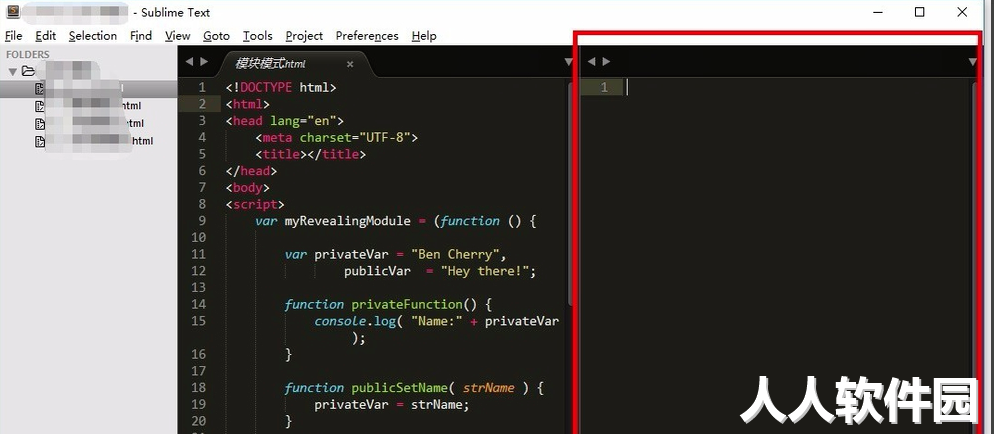Click the html tag on line 2

248,105
